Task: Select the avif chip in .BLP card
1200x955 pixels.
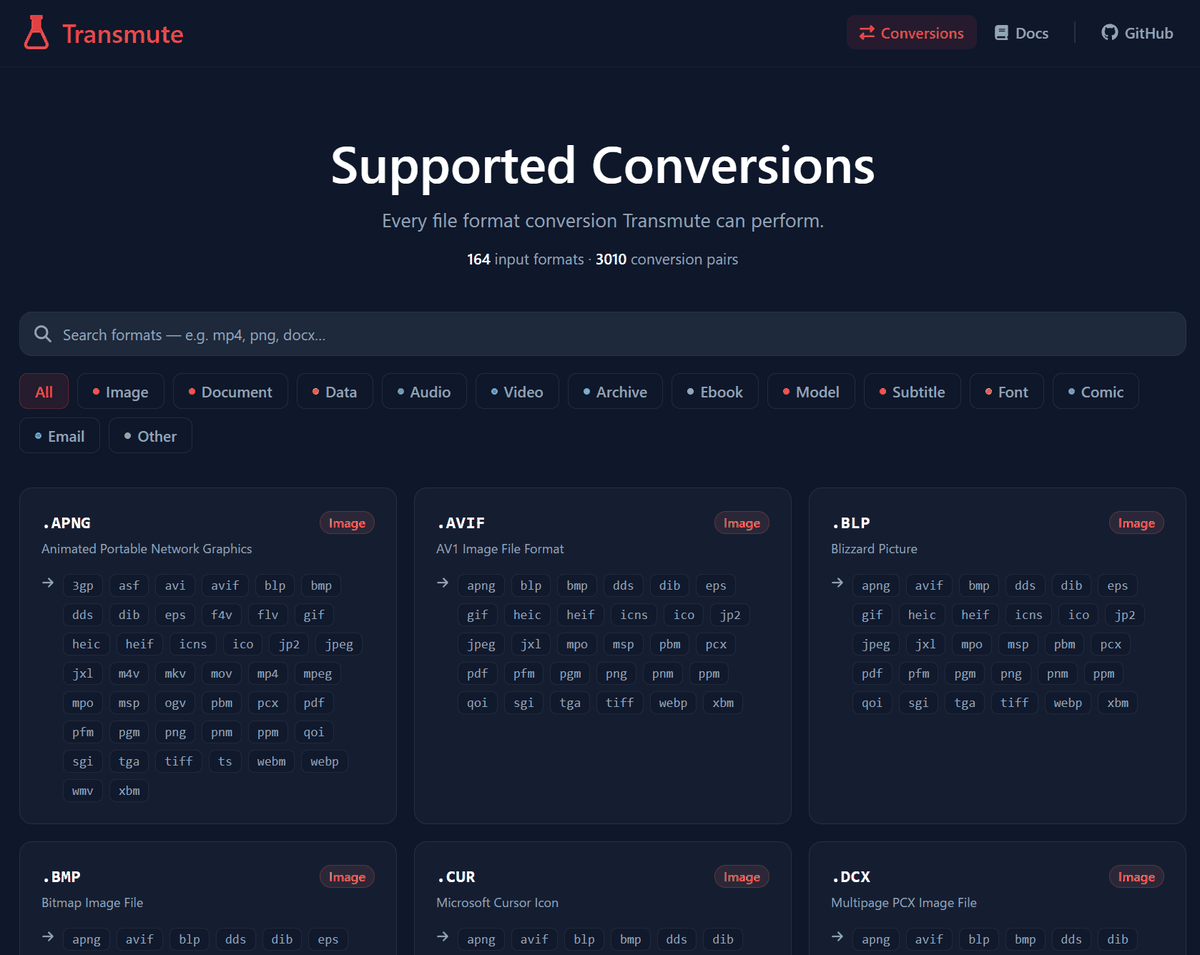Action: pos(929,586)
